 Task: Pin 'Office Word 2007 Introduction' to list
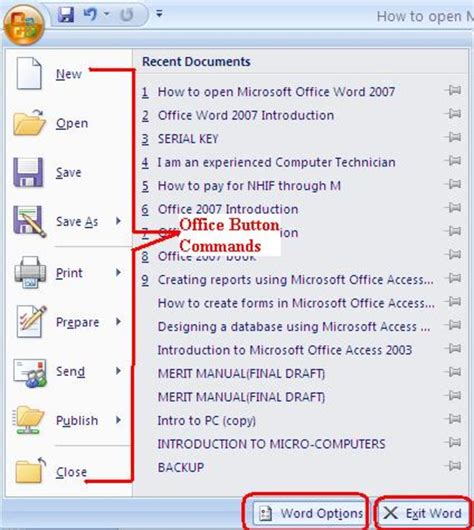click(453, 114)
